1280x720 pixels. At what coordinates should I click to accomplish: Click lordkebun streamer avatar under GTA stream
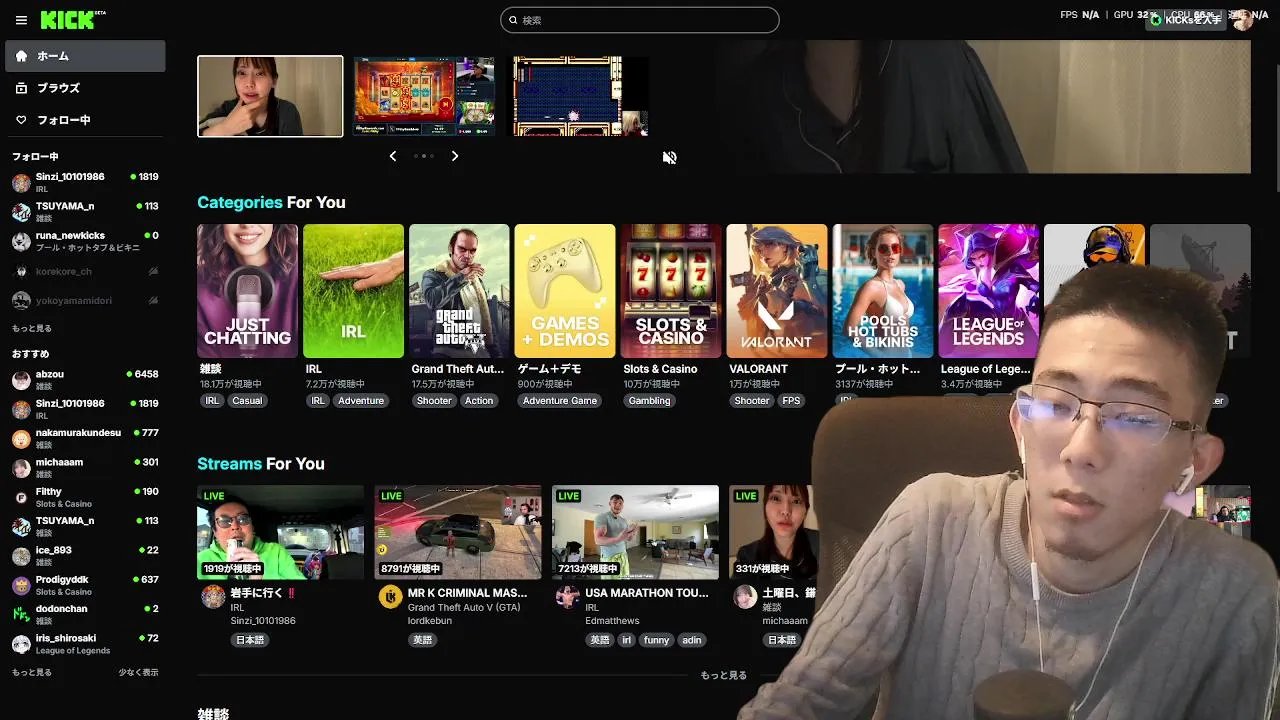390,597
